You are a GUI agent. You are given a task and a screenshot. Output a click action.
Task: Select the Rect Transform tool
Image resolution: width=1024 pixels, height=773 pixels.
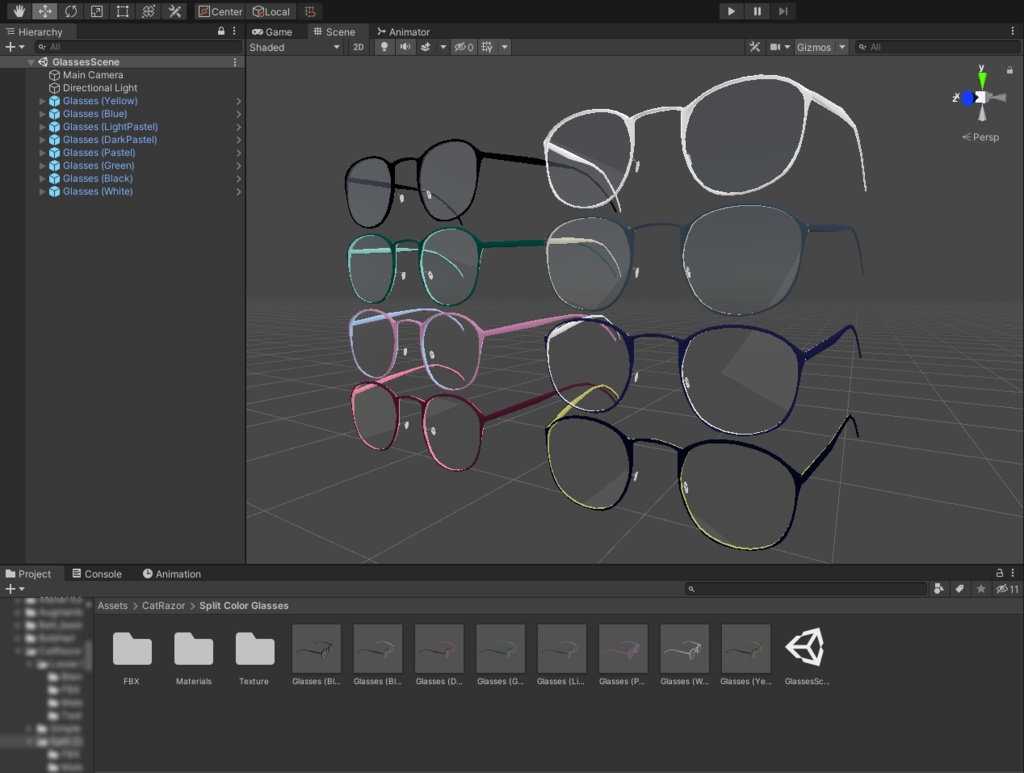120,11
